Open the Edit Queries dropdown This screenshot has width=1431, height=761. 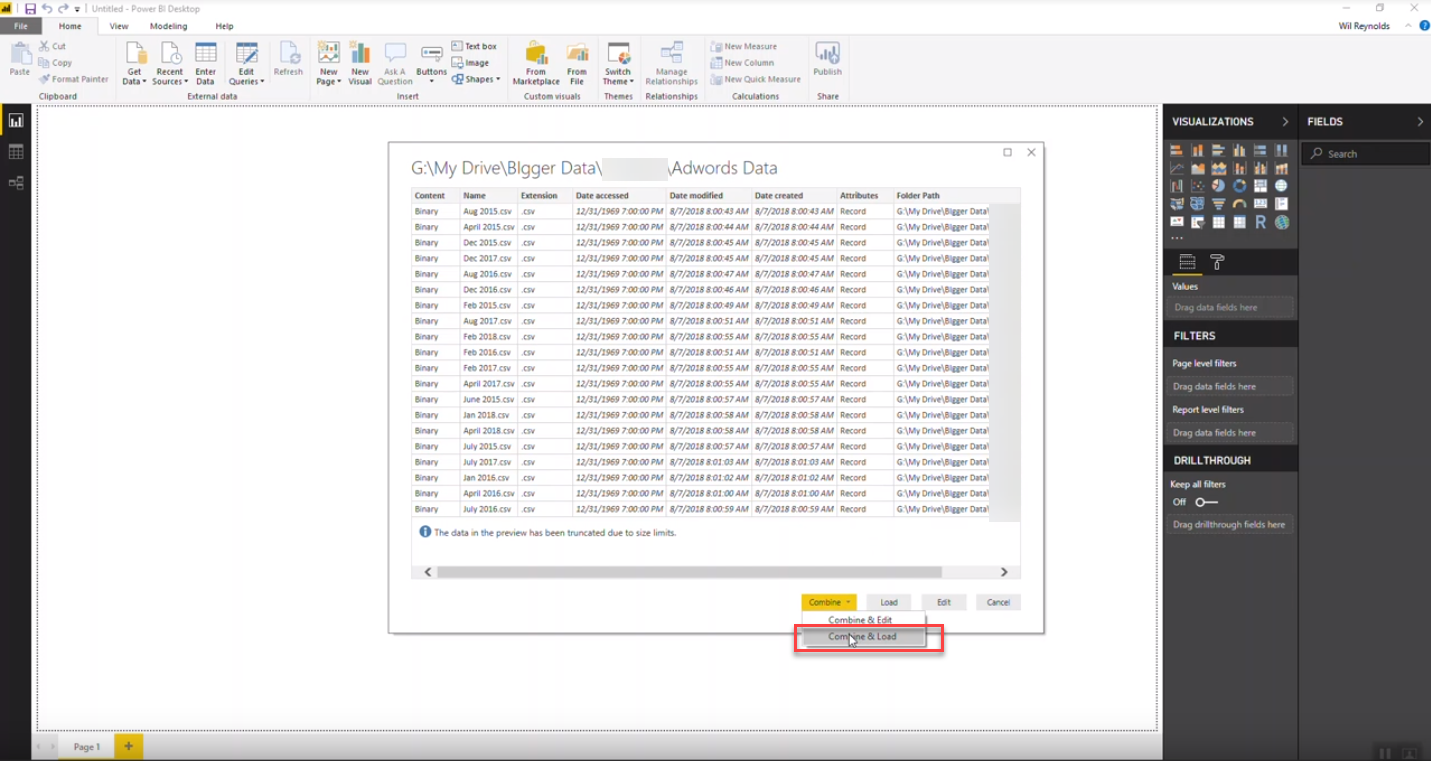[246, 63]
